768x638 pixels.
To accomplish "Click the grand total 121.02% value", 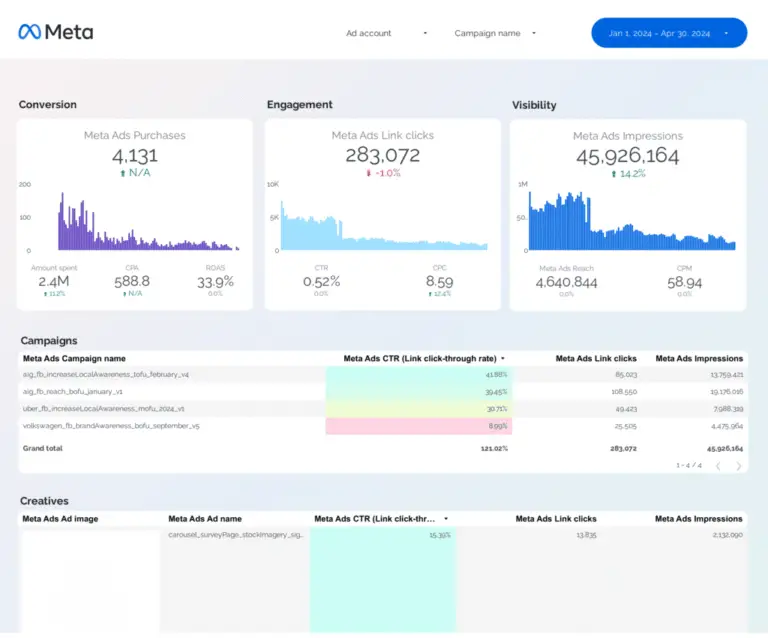I will (x=494, y=449).
